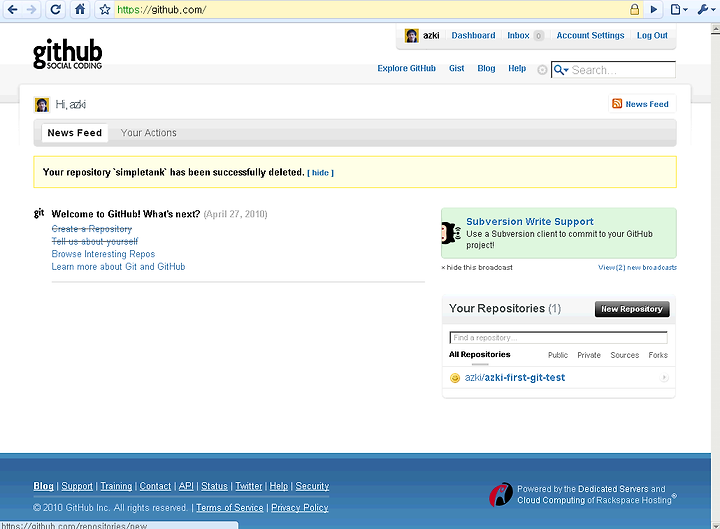720x529 pixels.
Task: Click Tell us about yourself link
Action: pos(95,242)
